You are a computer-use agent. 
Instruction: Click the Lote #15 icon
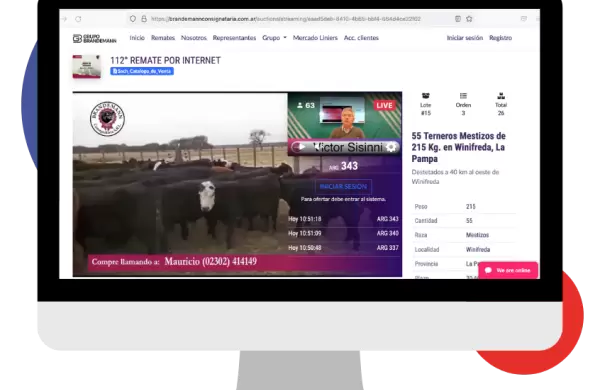426,96
